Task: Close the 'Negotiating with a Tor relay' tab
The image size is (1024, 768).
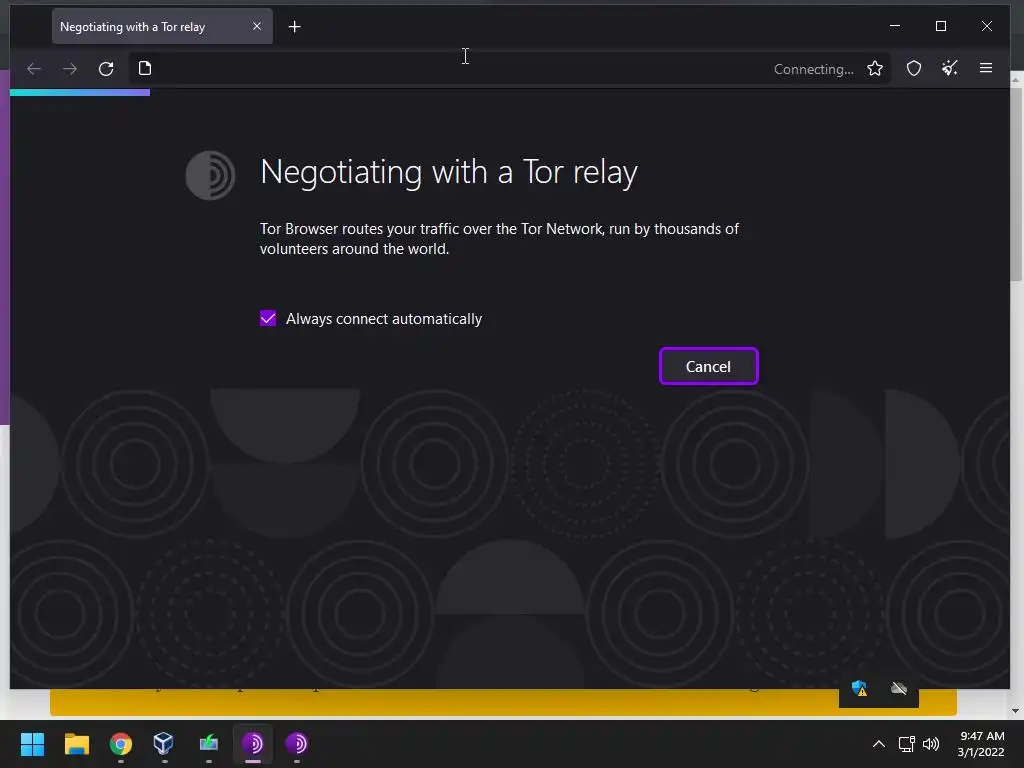Action: [x=257, y=26]
